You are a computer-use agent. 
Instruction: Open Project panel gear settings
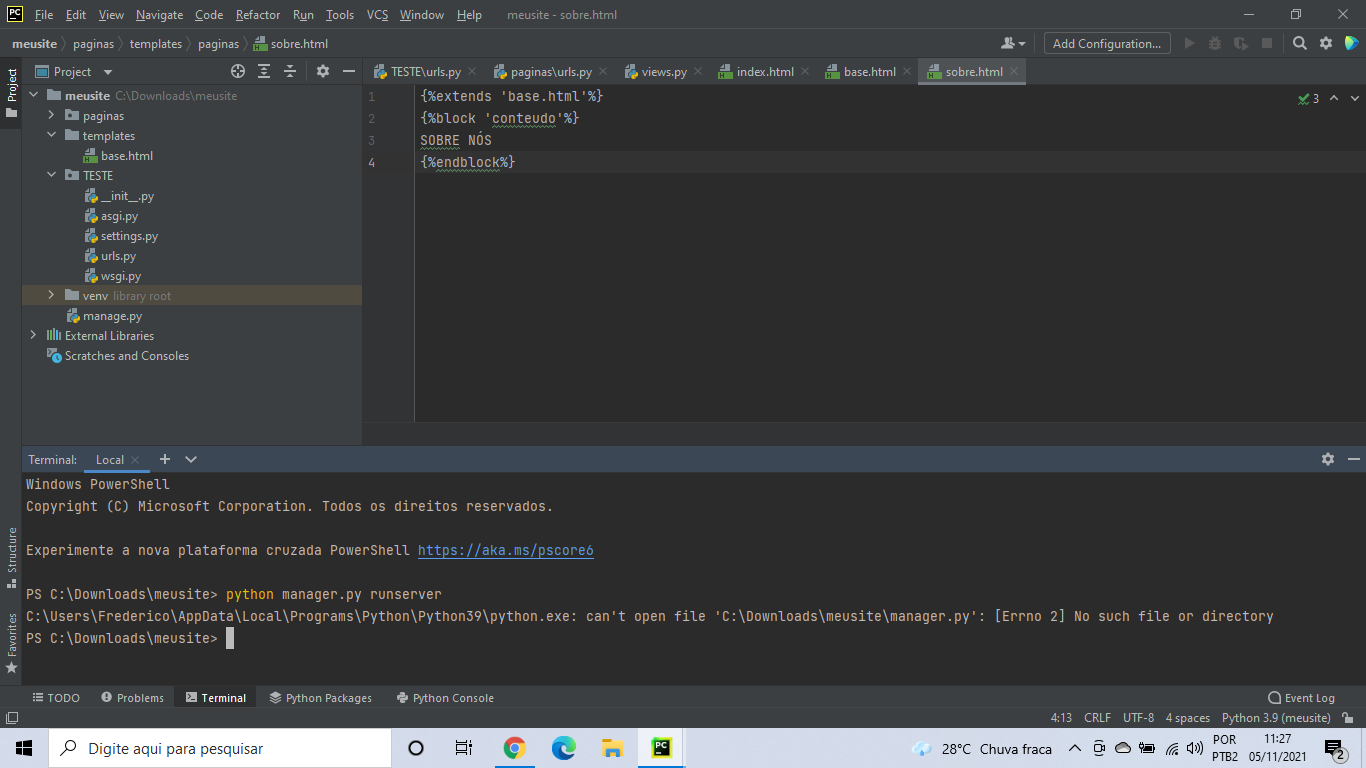(x=322, y=71)
